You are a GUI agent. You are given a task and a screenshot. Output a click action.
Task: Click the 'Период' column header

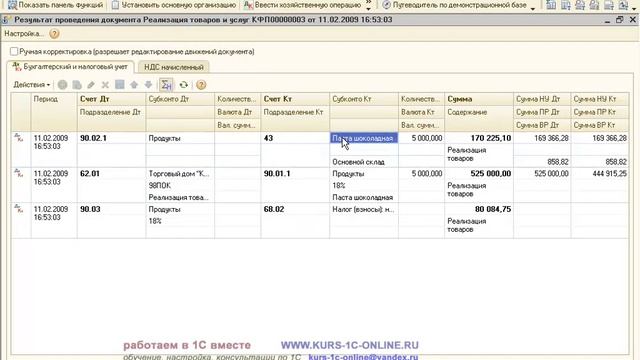tap(54, 112)
